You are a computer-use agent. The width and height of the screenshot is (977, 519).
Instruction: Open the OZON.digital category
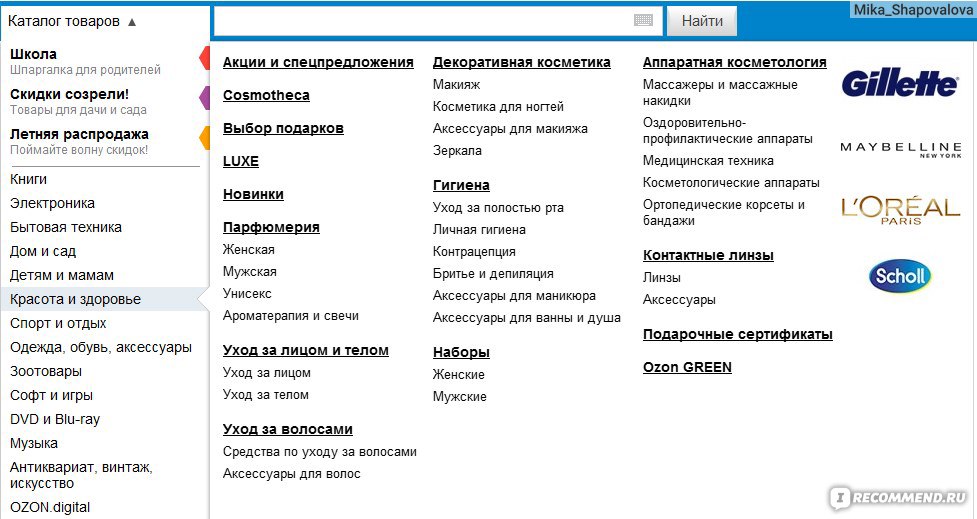coord(50,507)
